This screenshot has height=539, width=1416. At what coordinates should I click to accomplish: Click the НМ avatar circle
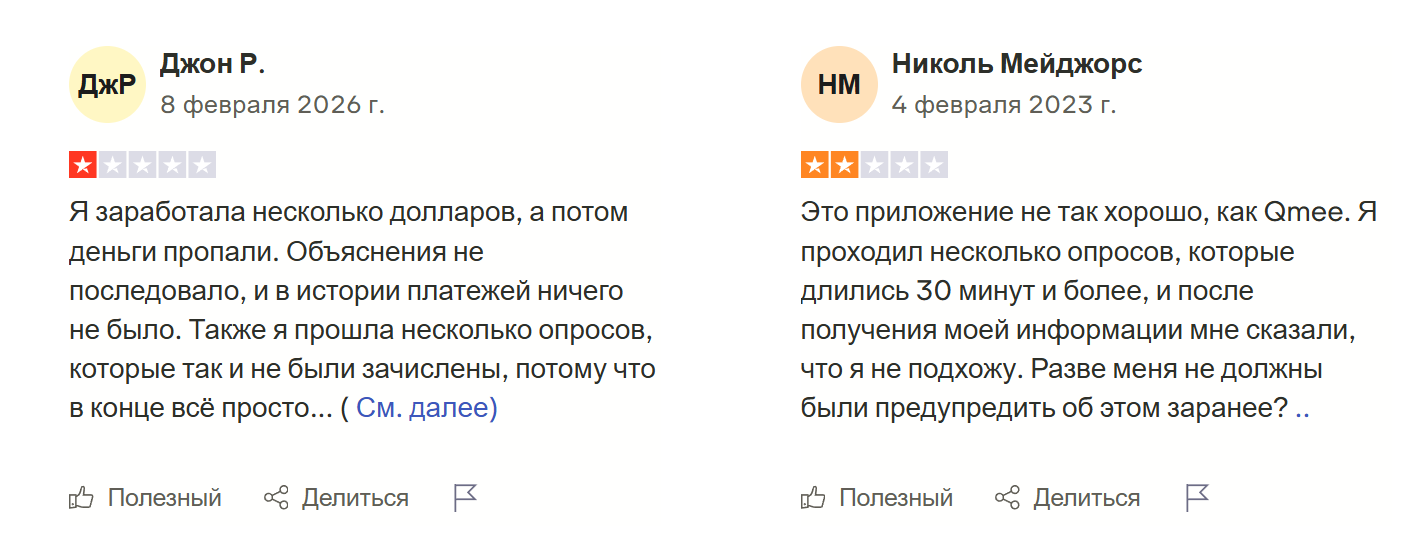839,85
